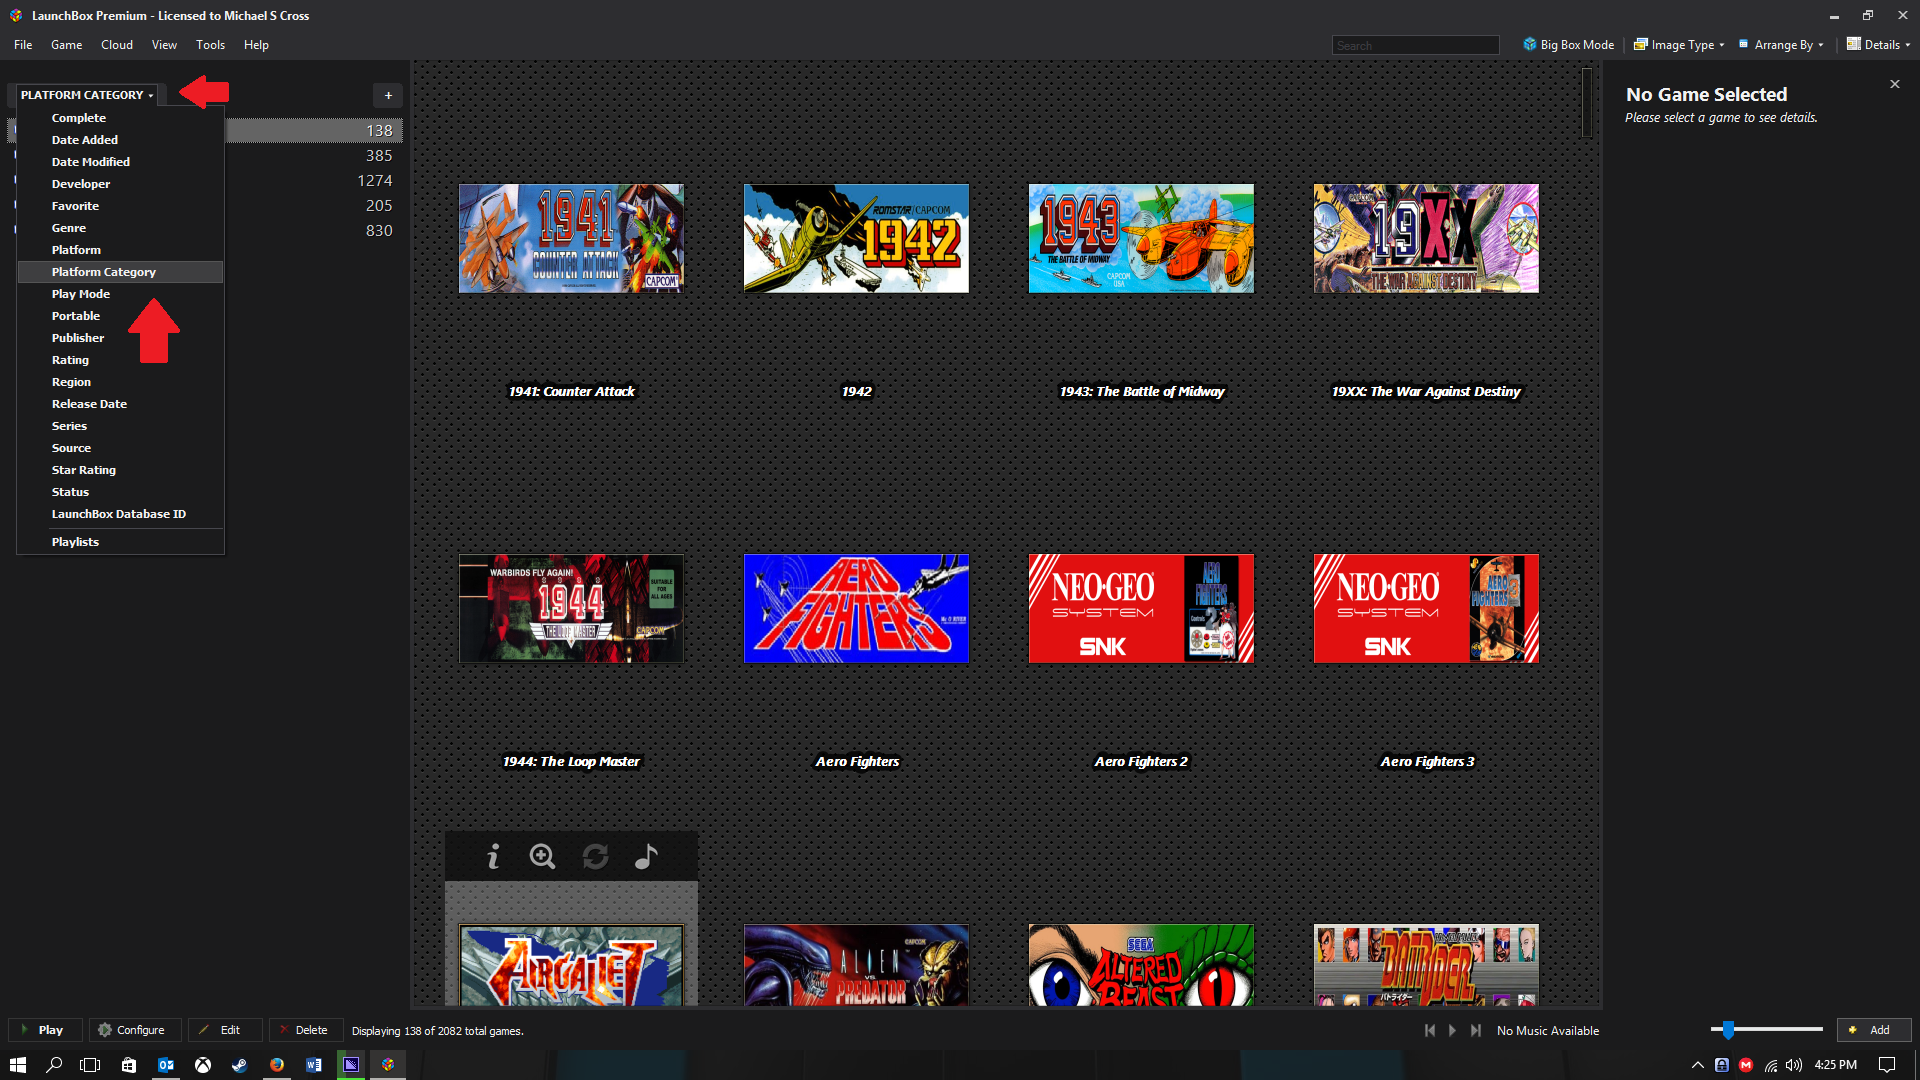The width and height of the screenshot is (1920, 1080).
Task: Click the volume icon in system tray
Action: 1794,1065
